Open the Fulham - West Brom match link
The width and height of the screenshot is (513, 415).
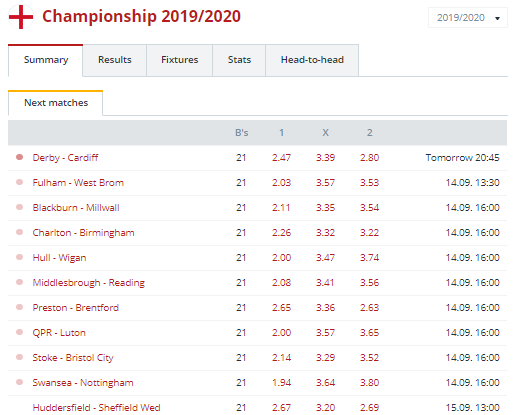click(x=78, y=183)
